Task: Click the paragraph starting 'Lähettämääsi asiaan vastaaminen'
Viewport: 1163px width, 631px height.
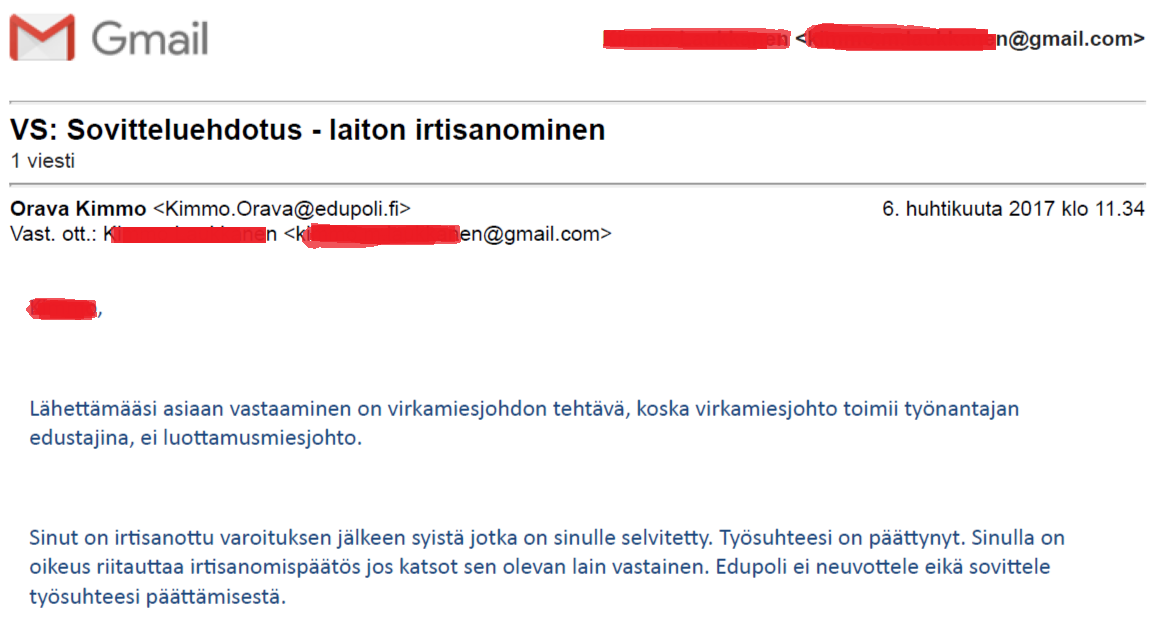Action: pos(510,409)
